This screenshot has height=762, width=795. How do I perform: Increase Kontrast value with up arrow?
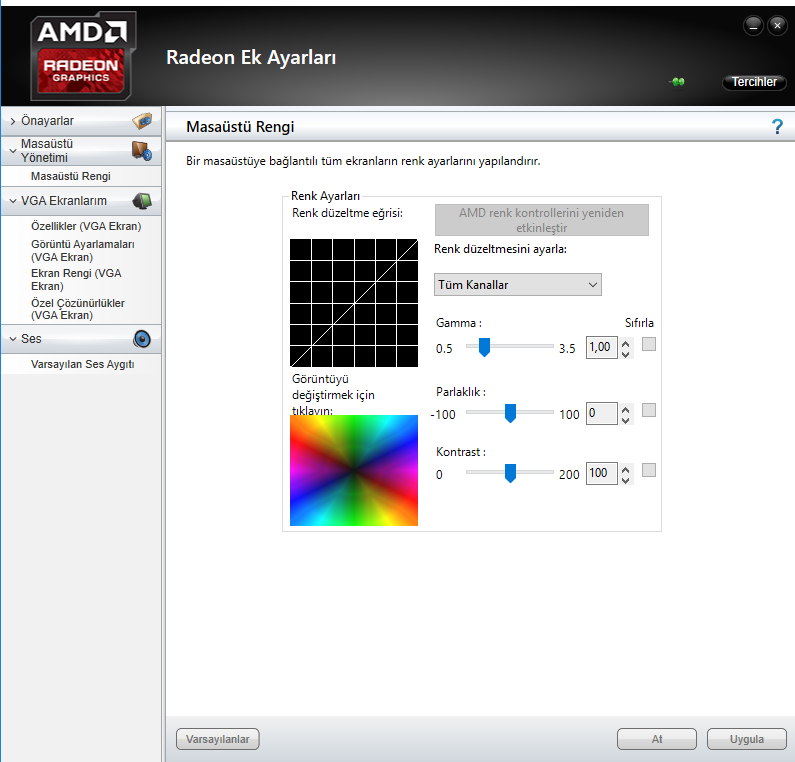[626, 469]
